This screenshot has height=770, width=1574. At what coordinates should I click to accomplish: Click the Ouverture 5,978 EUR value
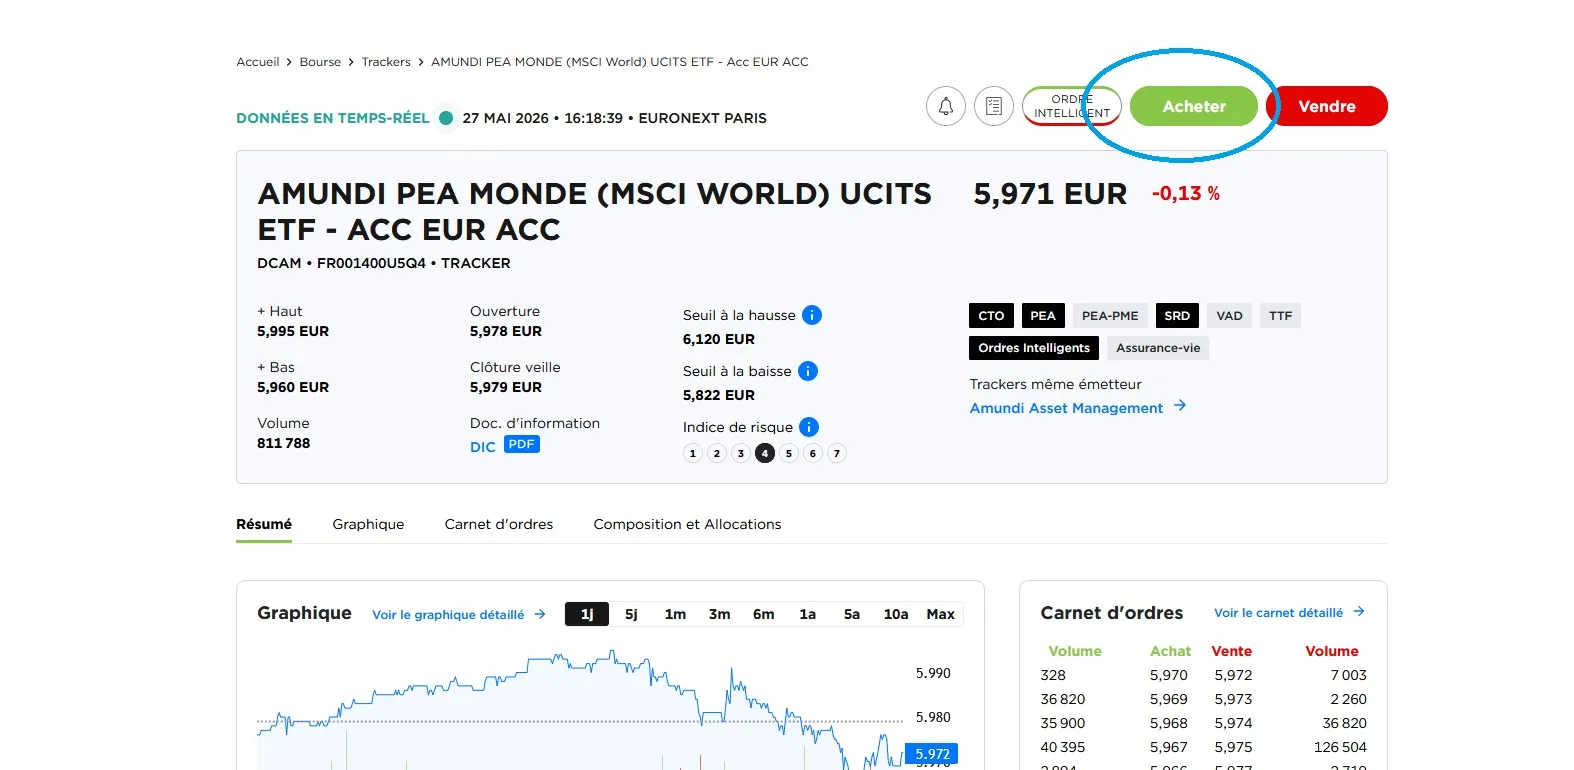coord(506,331)
